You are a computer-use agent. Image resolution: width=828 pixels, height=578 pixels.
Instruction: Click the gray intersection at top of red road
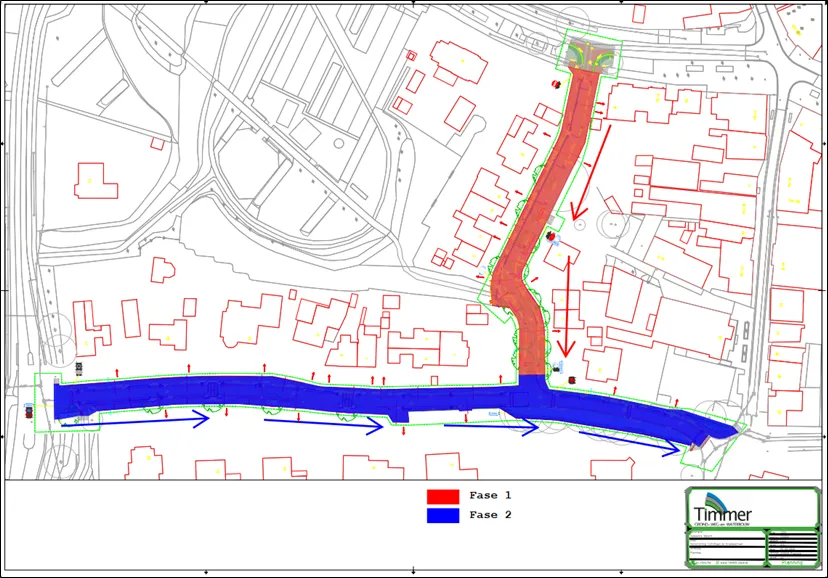click(590, 55)
